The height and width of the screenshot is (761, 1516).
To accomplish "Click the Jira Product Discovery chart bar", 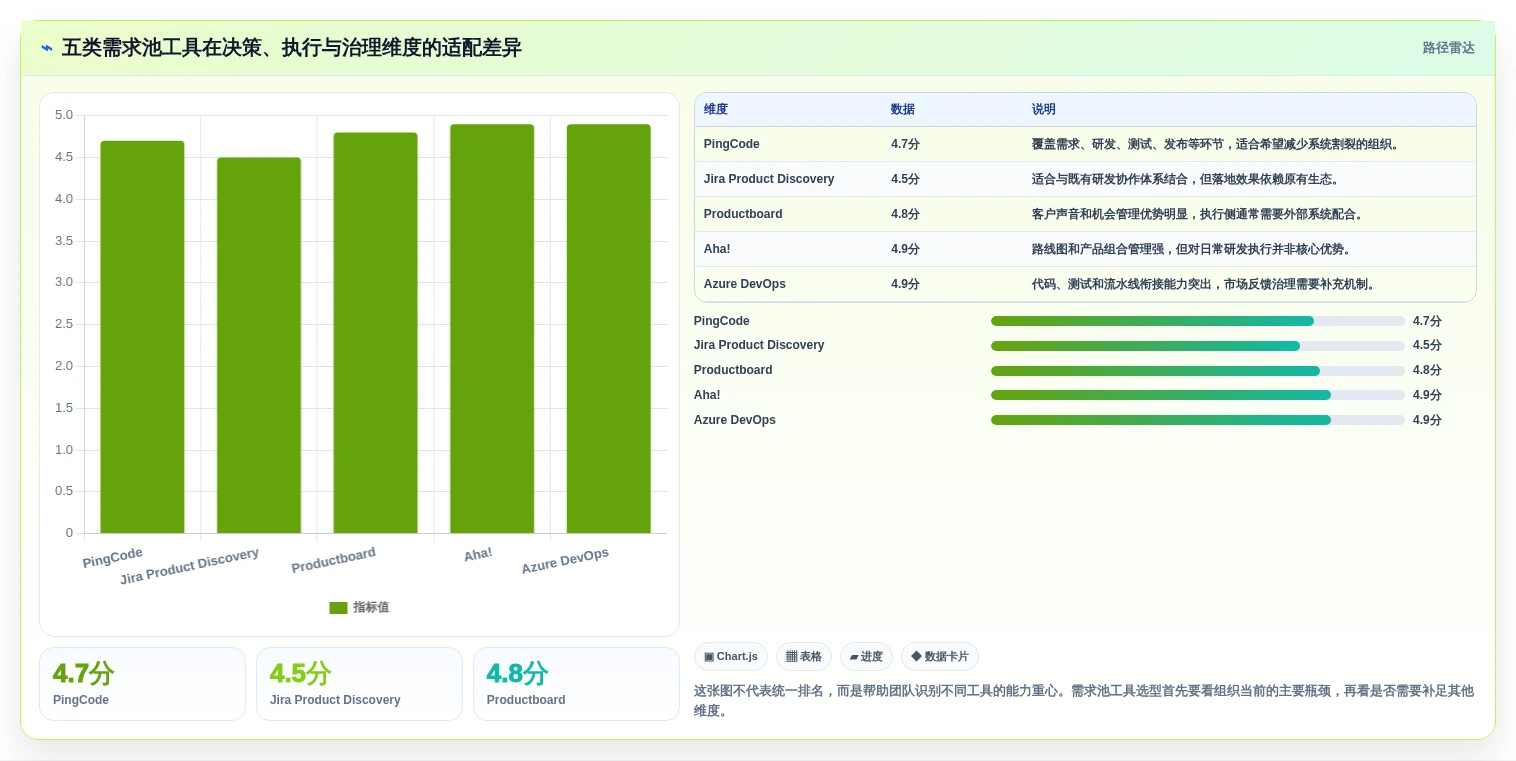I will [x=259, y=345].
